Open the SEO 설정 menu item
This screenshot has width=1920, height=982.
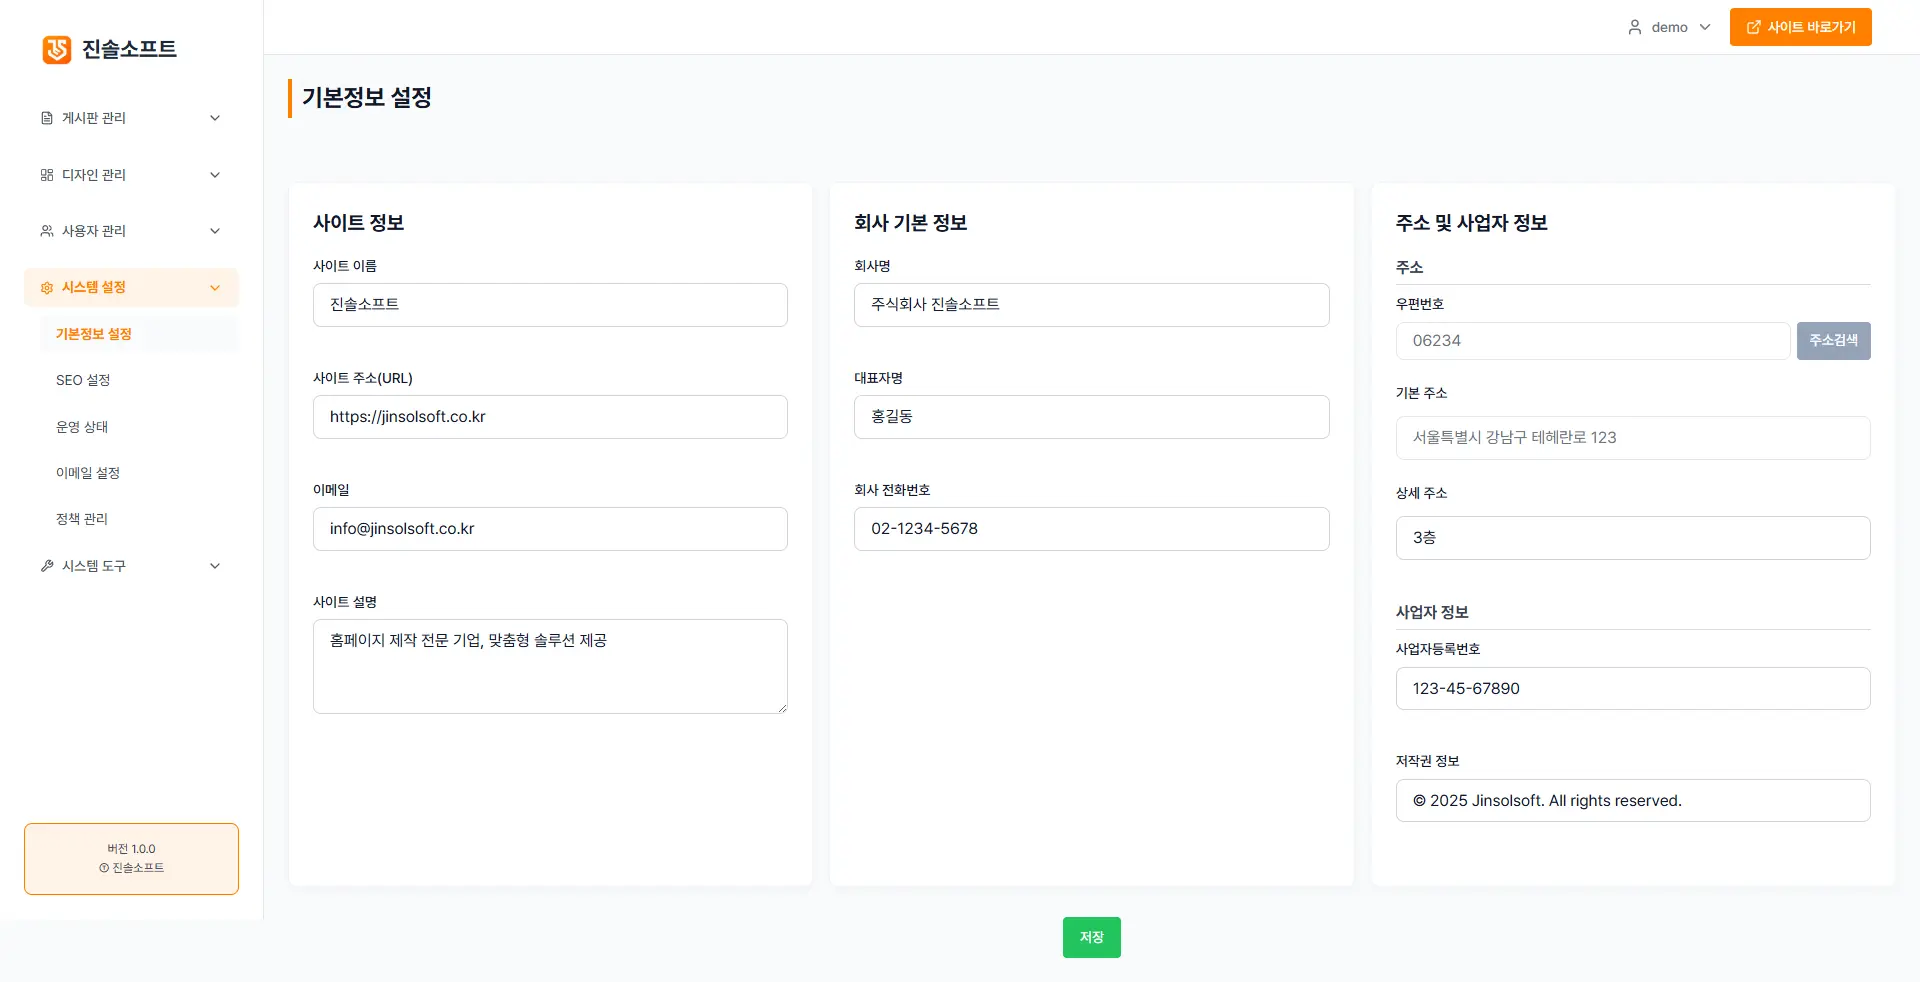pos(83,380)
